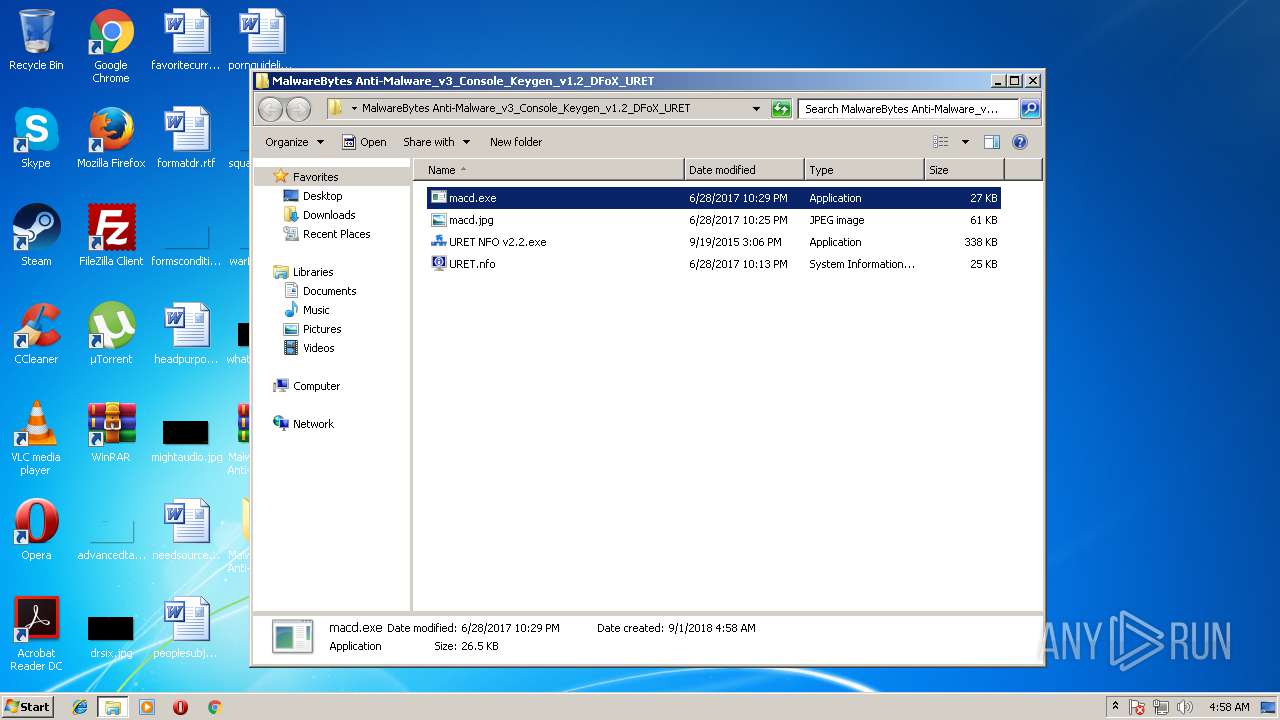Open Recent Places in Favorites
This screenshot has height=720, width=1280.
click(x=336, y=234)
